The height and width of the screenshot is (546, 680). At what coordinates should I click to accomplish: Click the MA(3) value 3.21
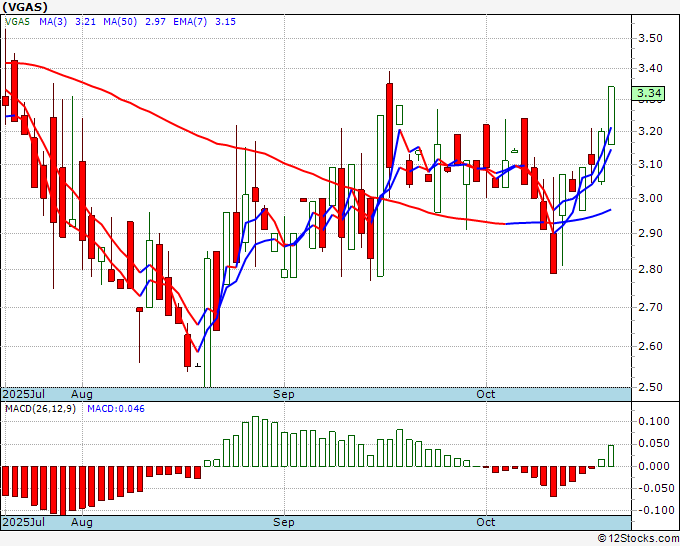(x=85, y=22)
